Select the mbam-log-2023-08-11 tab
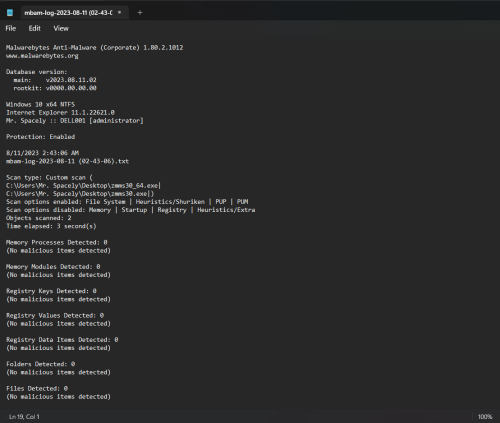The height and width of the screenshot is (423, 500). [x=68, y=13]
